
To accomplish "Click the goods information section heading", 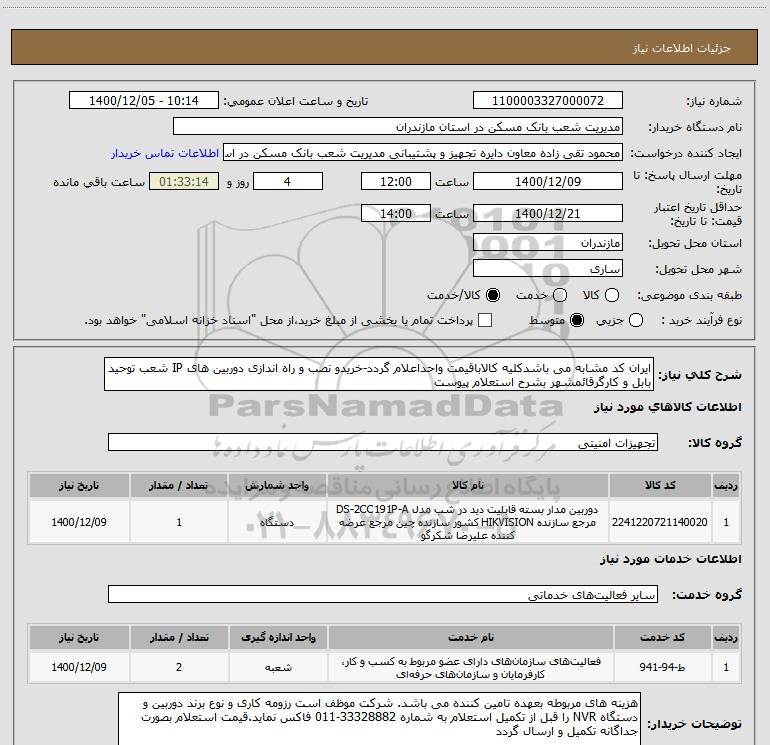I will (x=667, y=407).
